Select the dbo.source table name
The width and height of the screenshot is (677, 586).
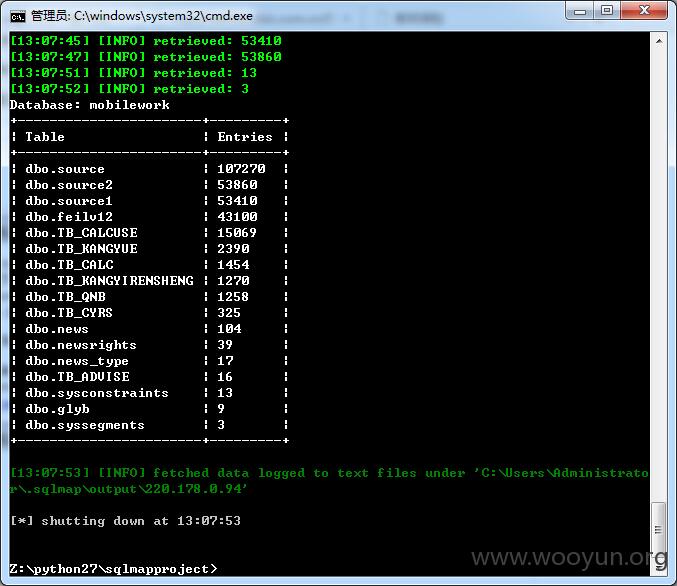tap(65, 169)
